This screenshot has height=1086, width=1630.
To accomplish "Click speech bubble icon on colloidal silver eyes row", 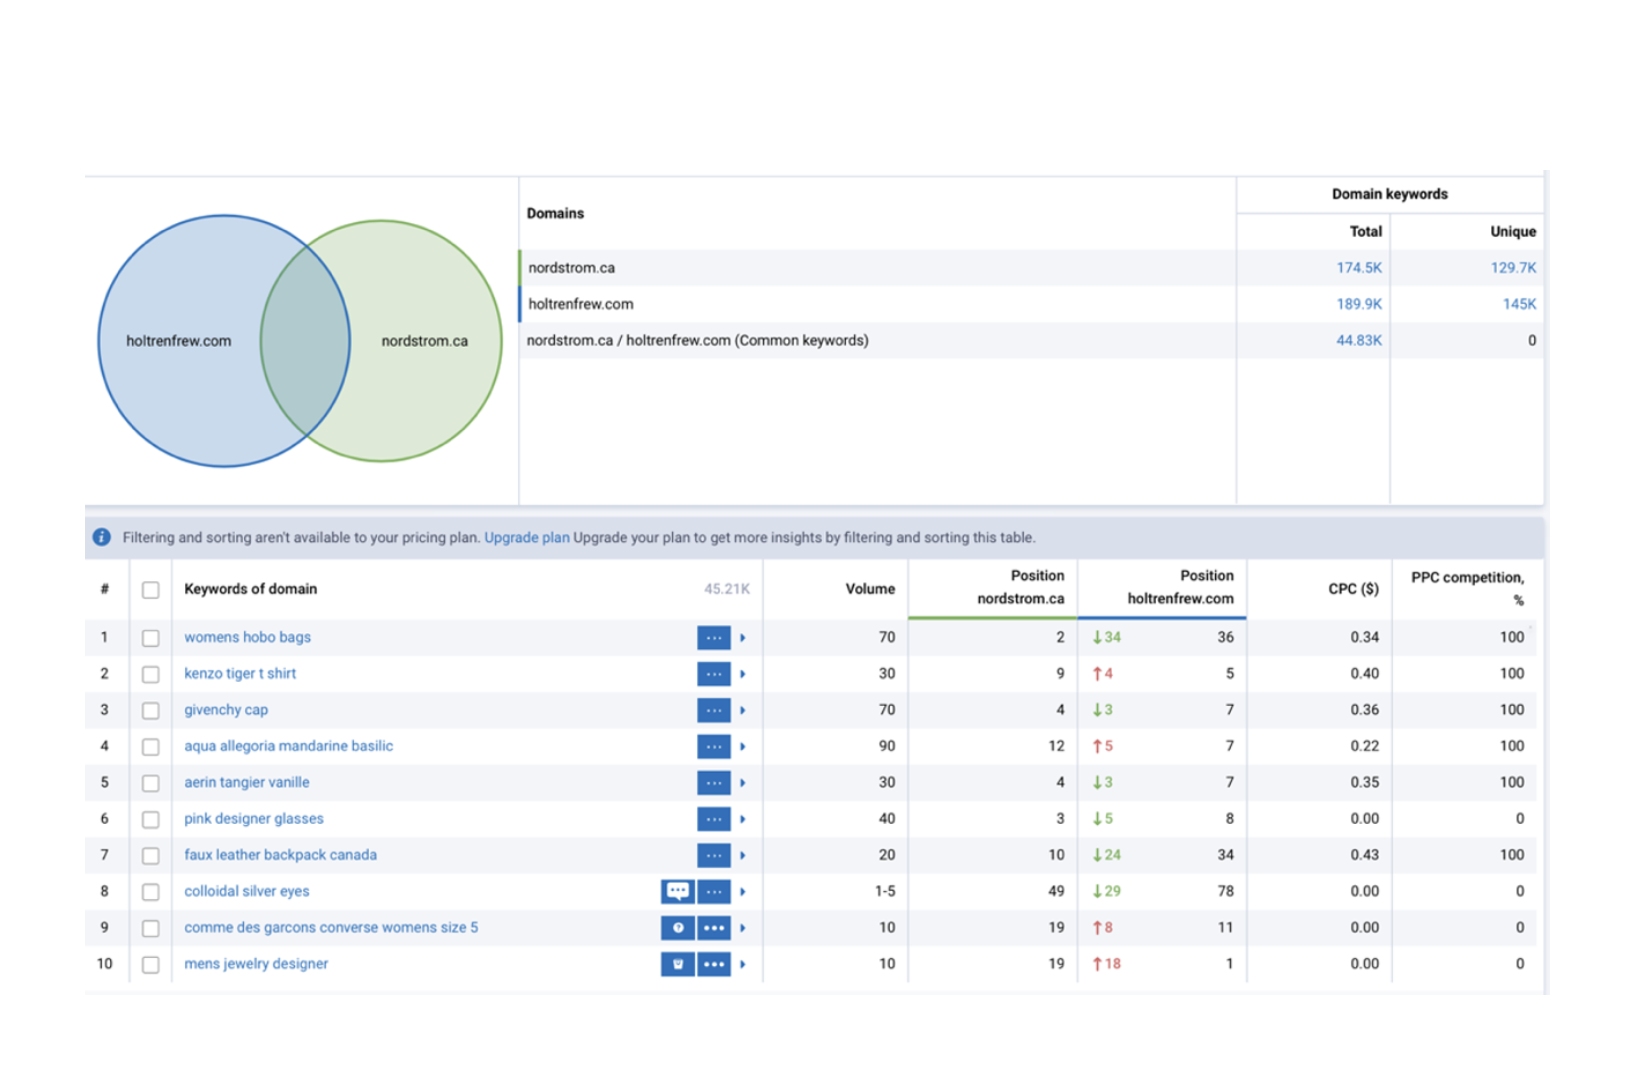I will point(677,891).
